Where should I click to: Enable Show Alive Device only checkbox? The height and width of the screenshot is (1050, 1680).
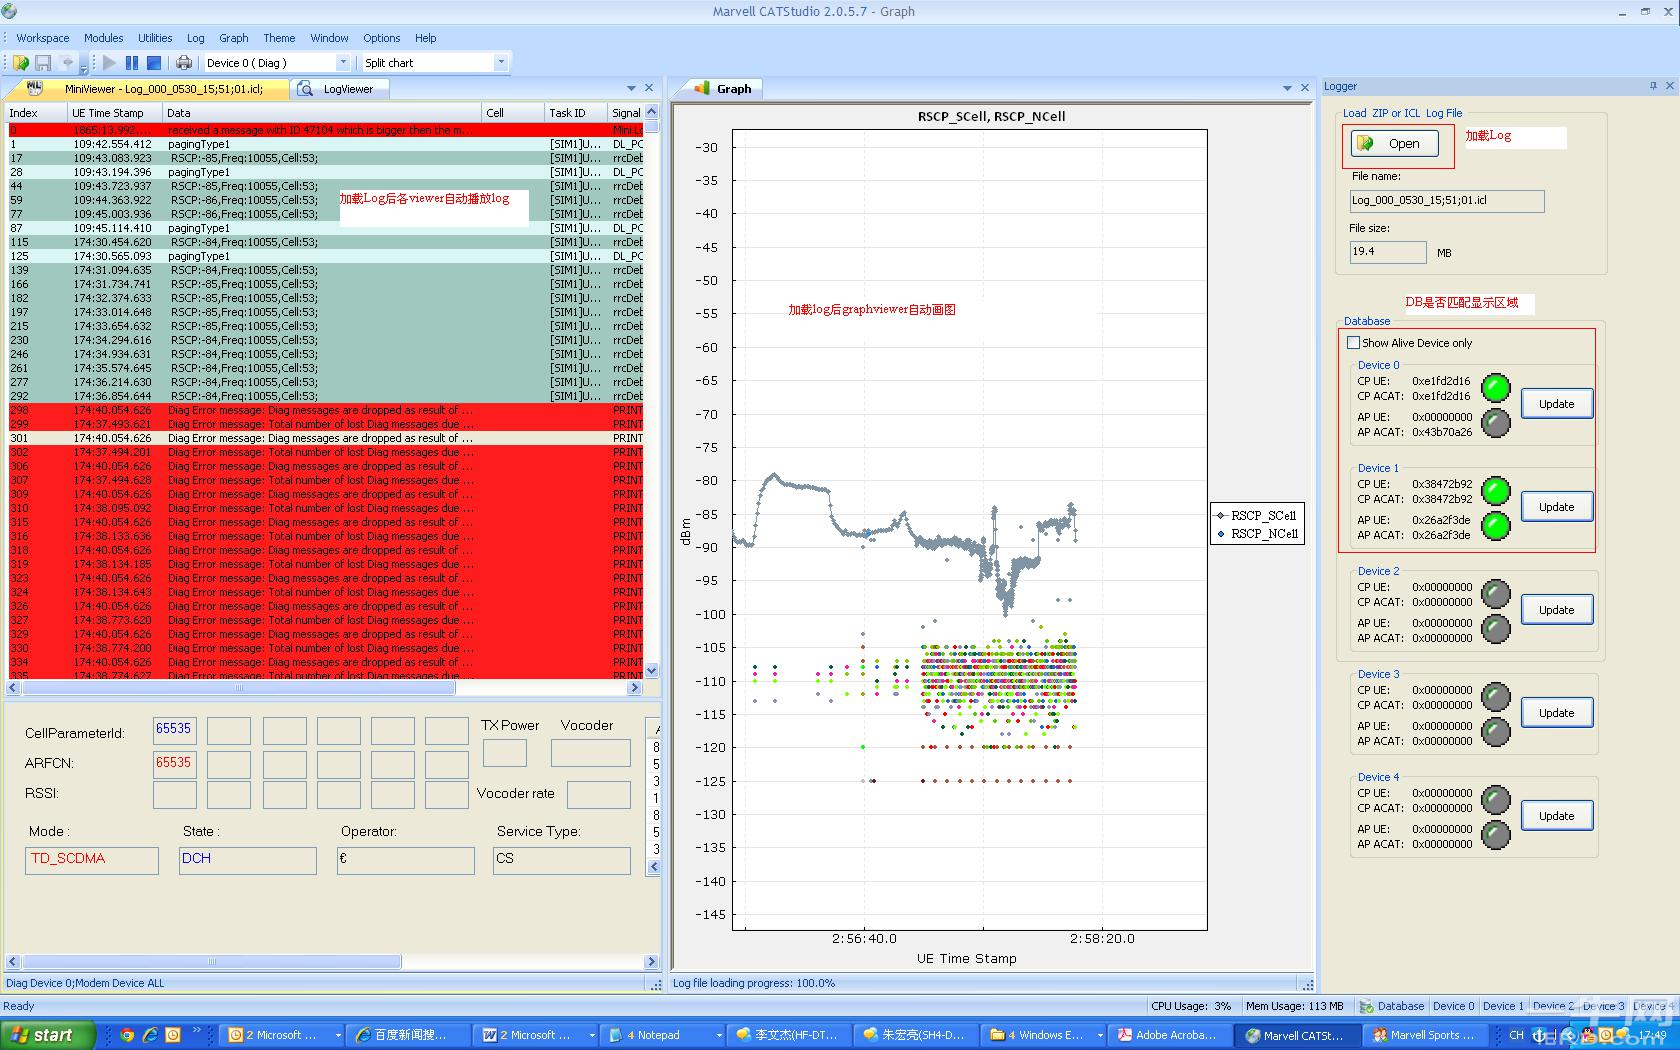coord(1353,343)
